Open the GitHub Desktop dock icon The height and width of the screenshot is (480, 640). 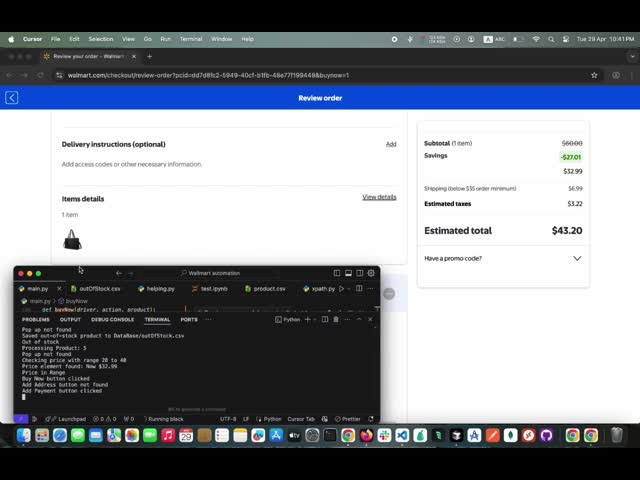(546, 436)
